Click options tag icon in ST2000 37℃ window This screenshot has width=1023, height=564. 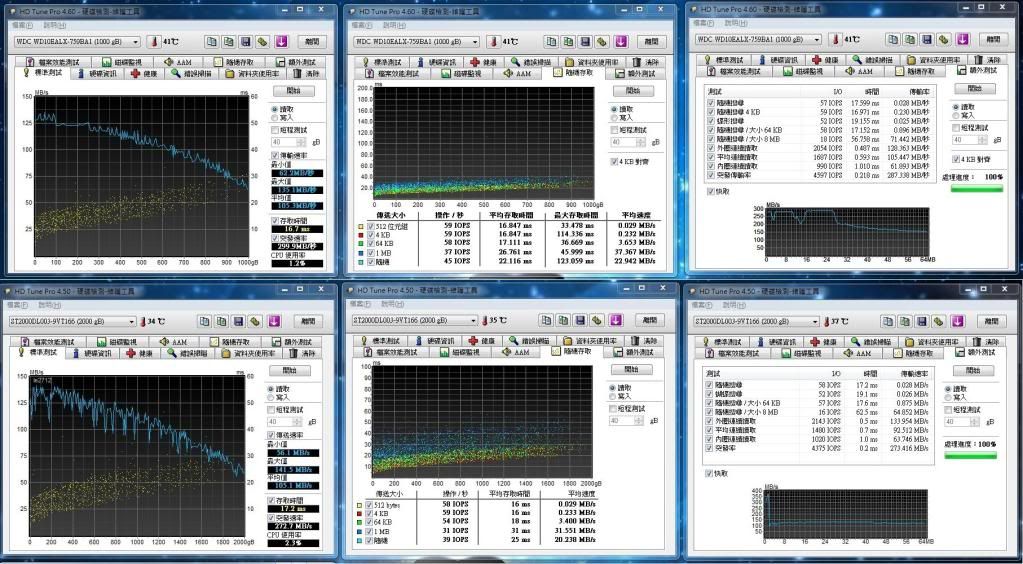coord(938,321)
